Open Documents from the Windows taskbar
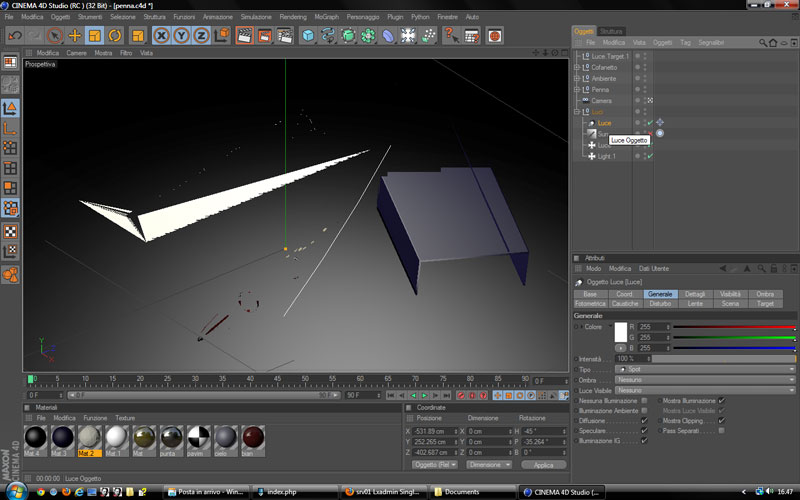 [462, 491]
